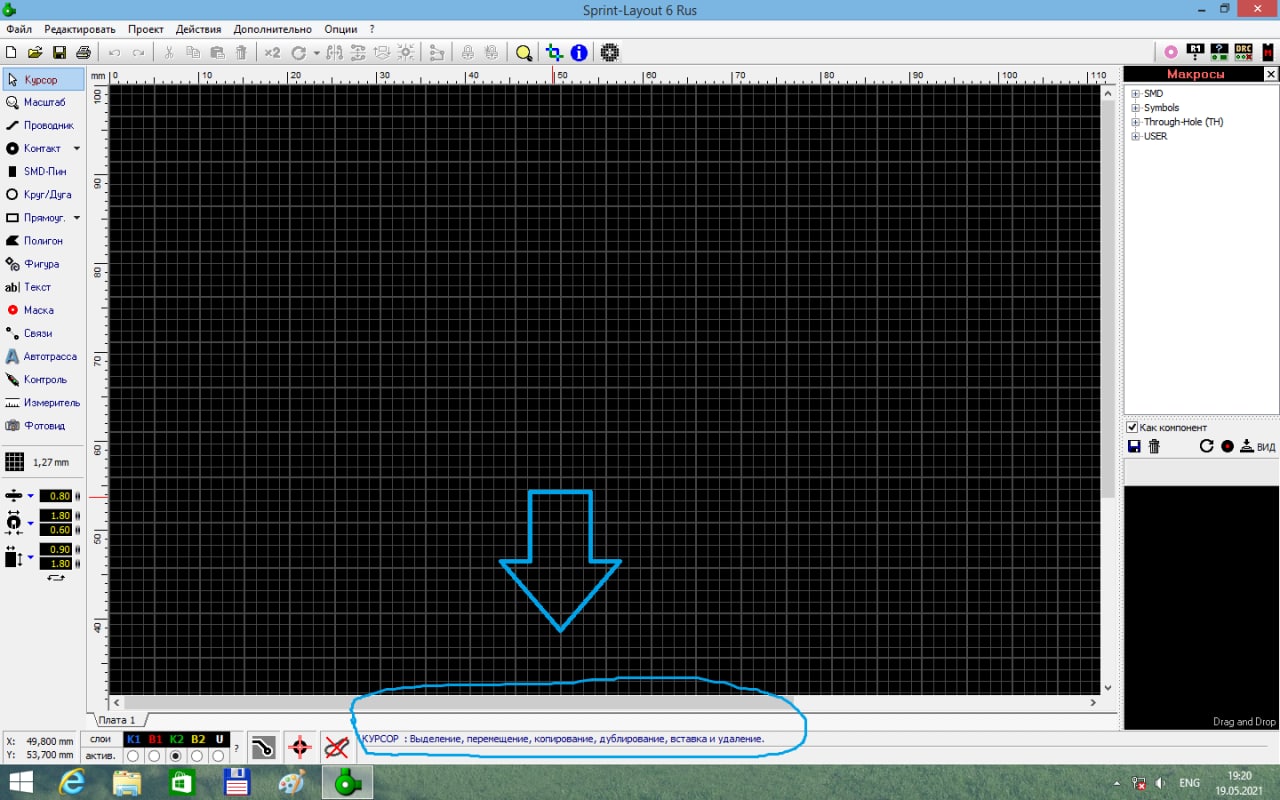Open the R1 components panel icon
The width and height of the screenshot is (1280, 800).
click(x=1195, y=52)
